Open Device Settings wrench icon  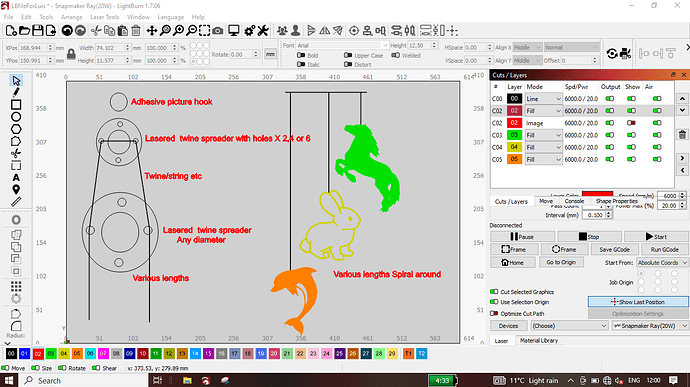(263, 30)
